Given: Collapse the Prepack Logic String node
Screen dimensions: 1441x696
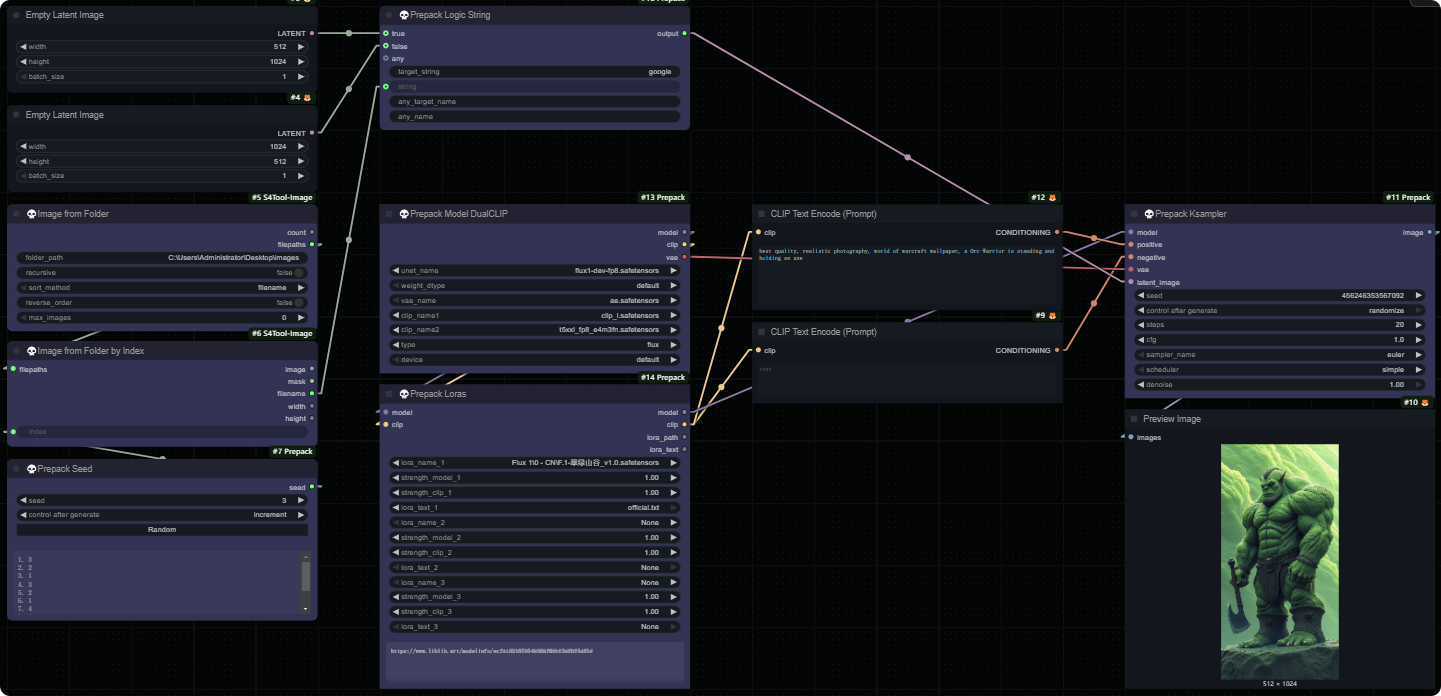Looking at the screenshot, I should [389, 16].
